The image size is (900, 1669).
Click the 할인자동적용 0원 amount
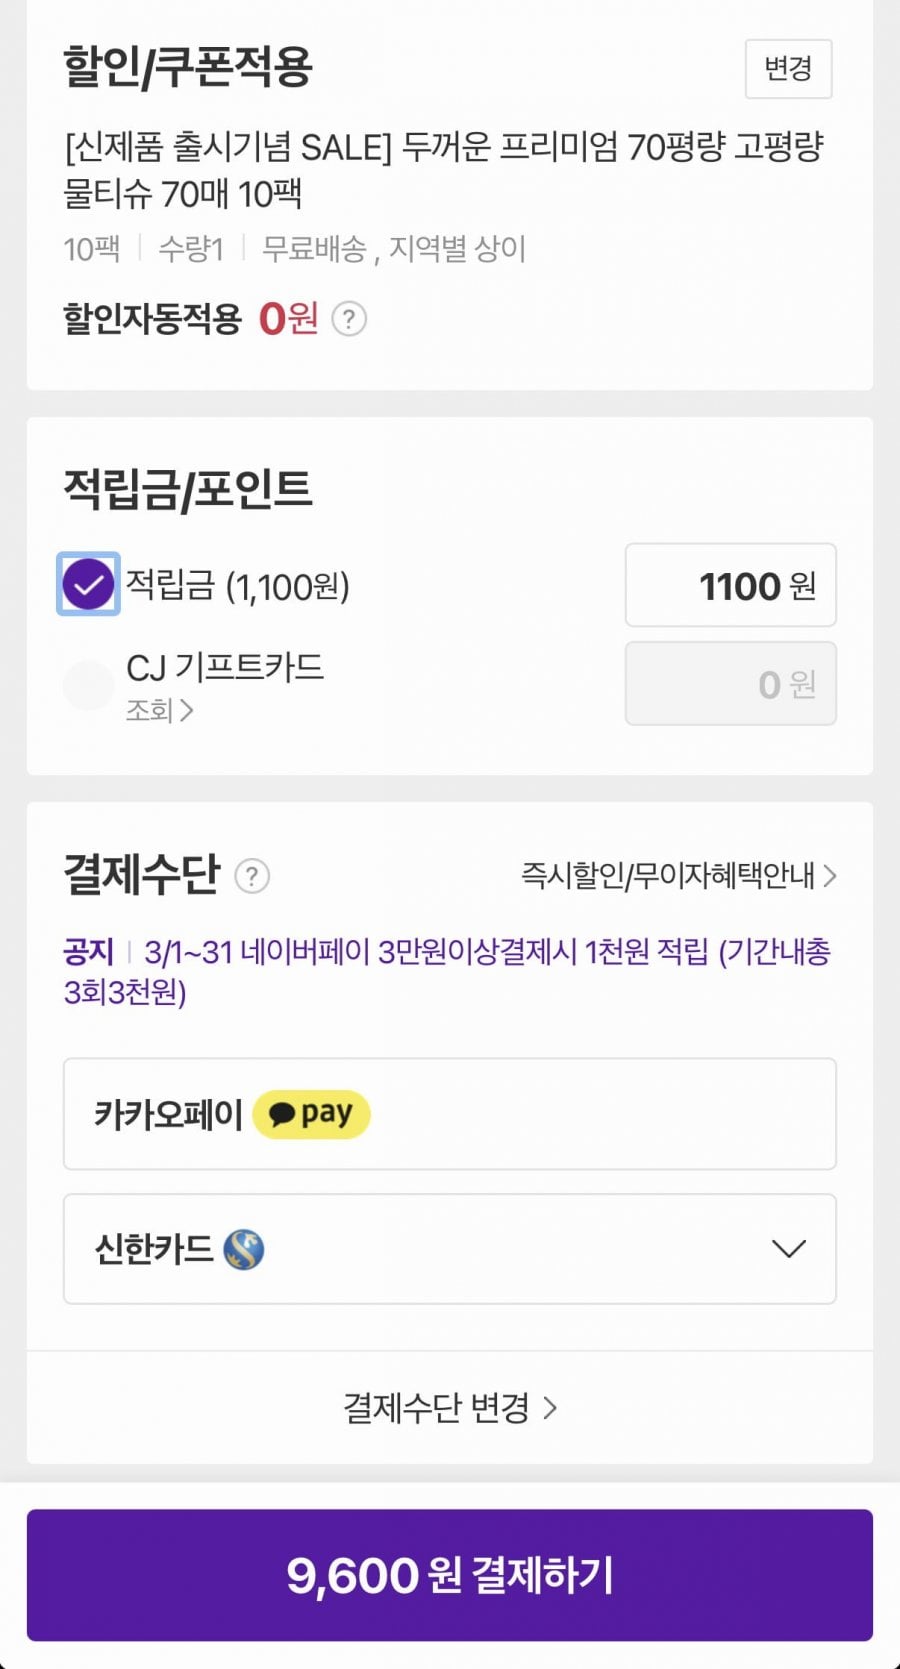click(288, 320)
